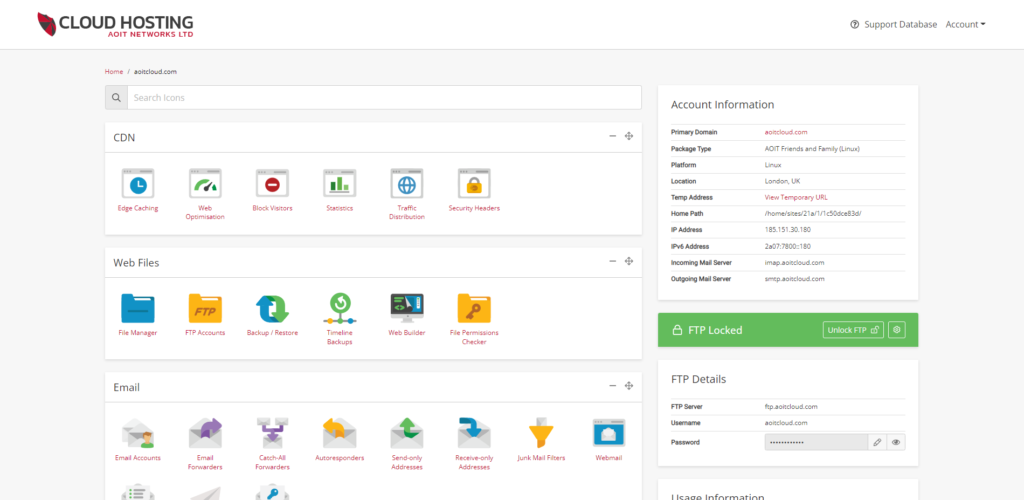Image resolution: width=1024 pixels, height=500 pixels.
Task: Open View Temporary URL link
Action: pyautogui.click(x=796, y=197)
